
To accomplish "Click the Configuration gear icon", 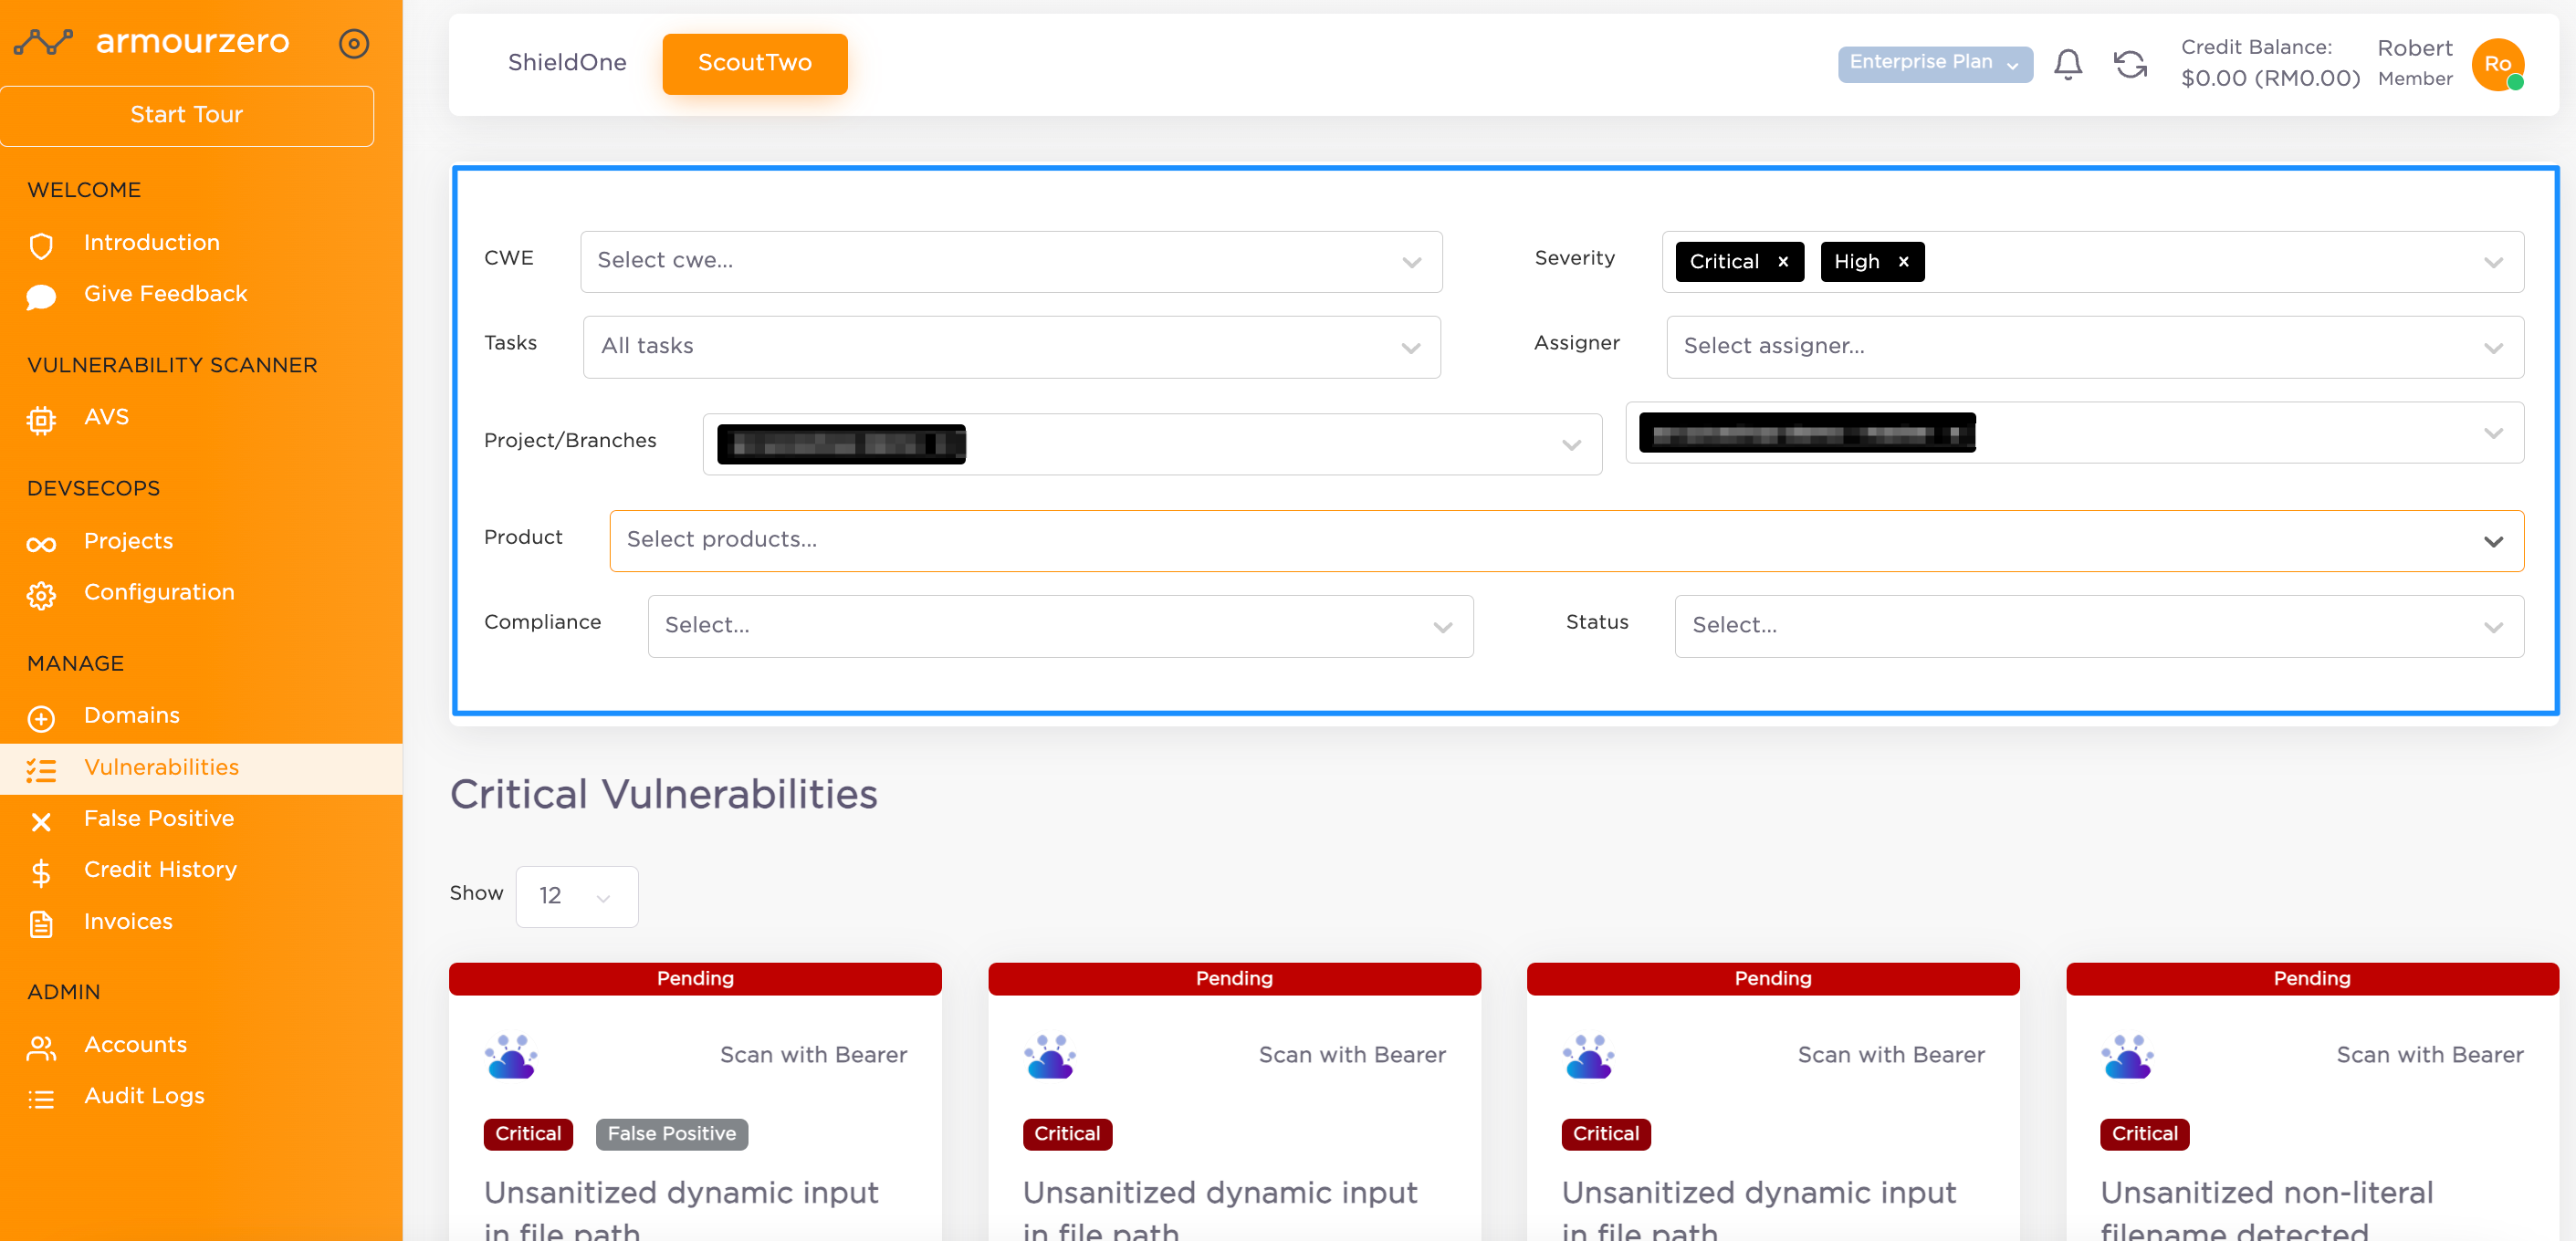I will tap(41, 595).
